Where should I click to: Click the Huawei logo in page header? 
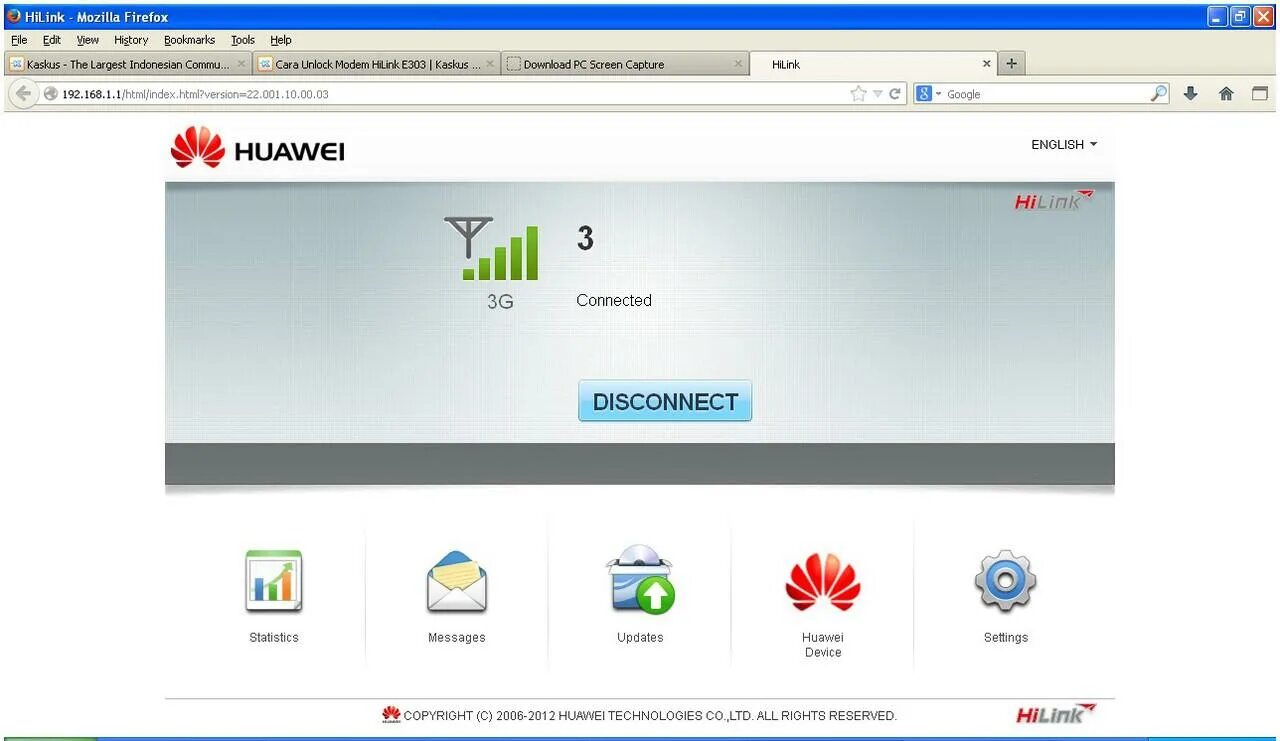tap(258, 148)
